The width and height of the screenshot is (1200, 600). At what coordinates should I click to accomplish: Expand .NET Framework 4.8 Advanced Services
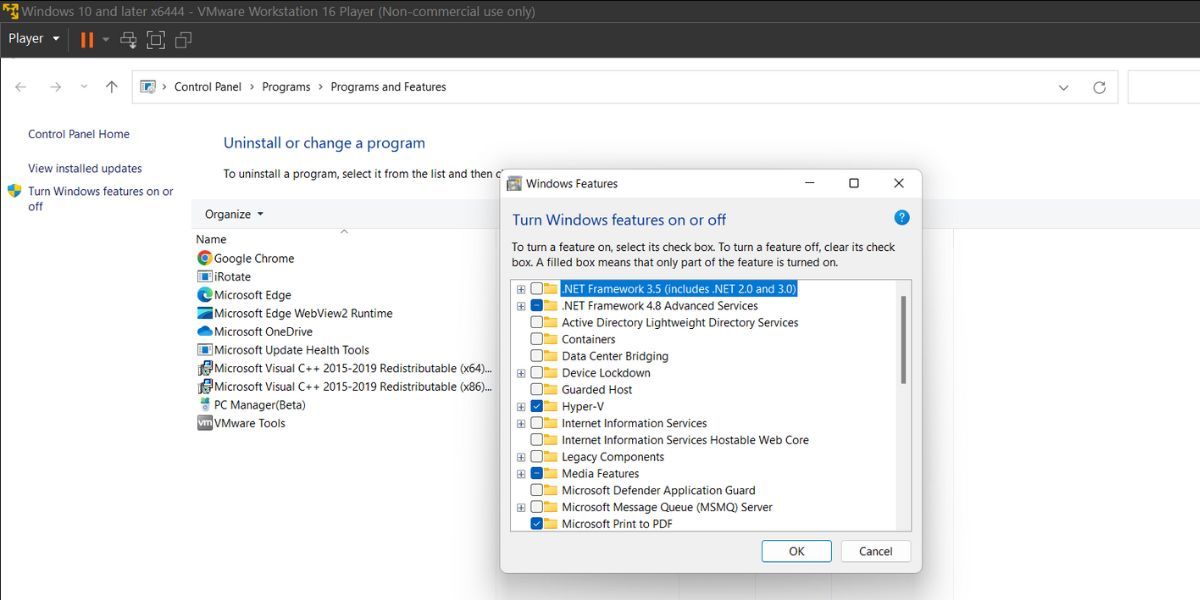(521, 306)
